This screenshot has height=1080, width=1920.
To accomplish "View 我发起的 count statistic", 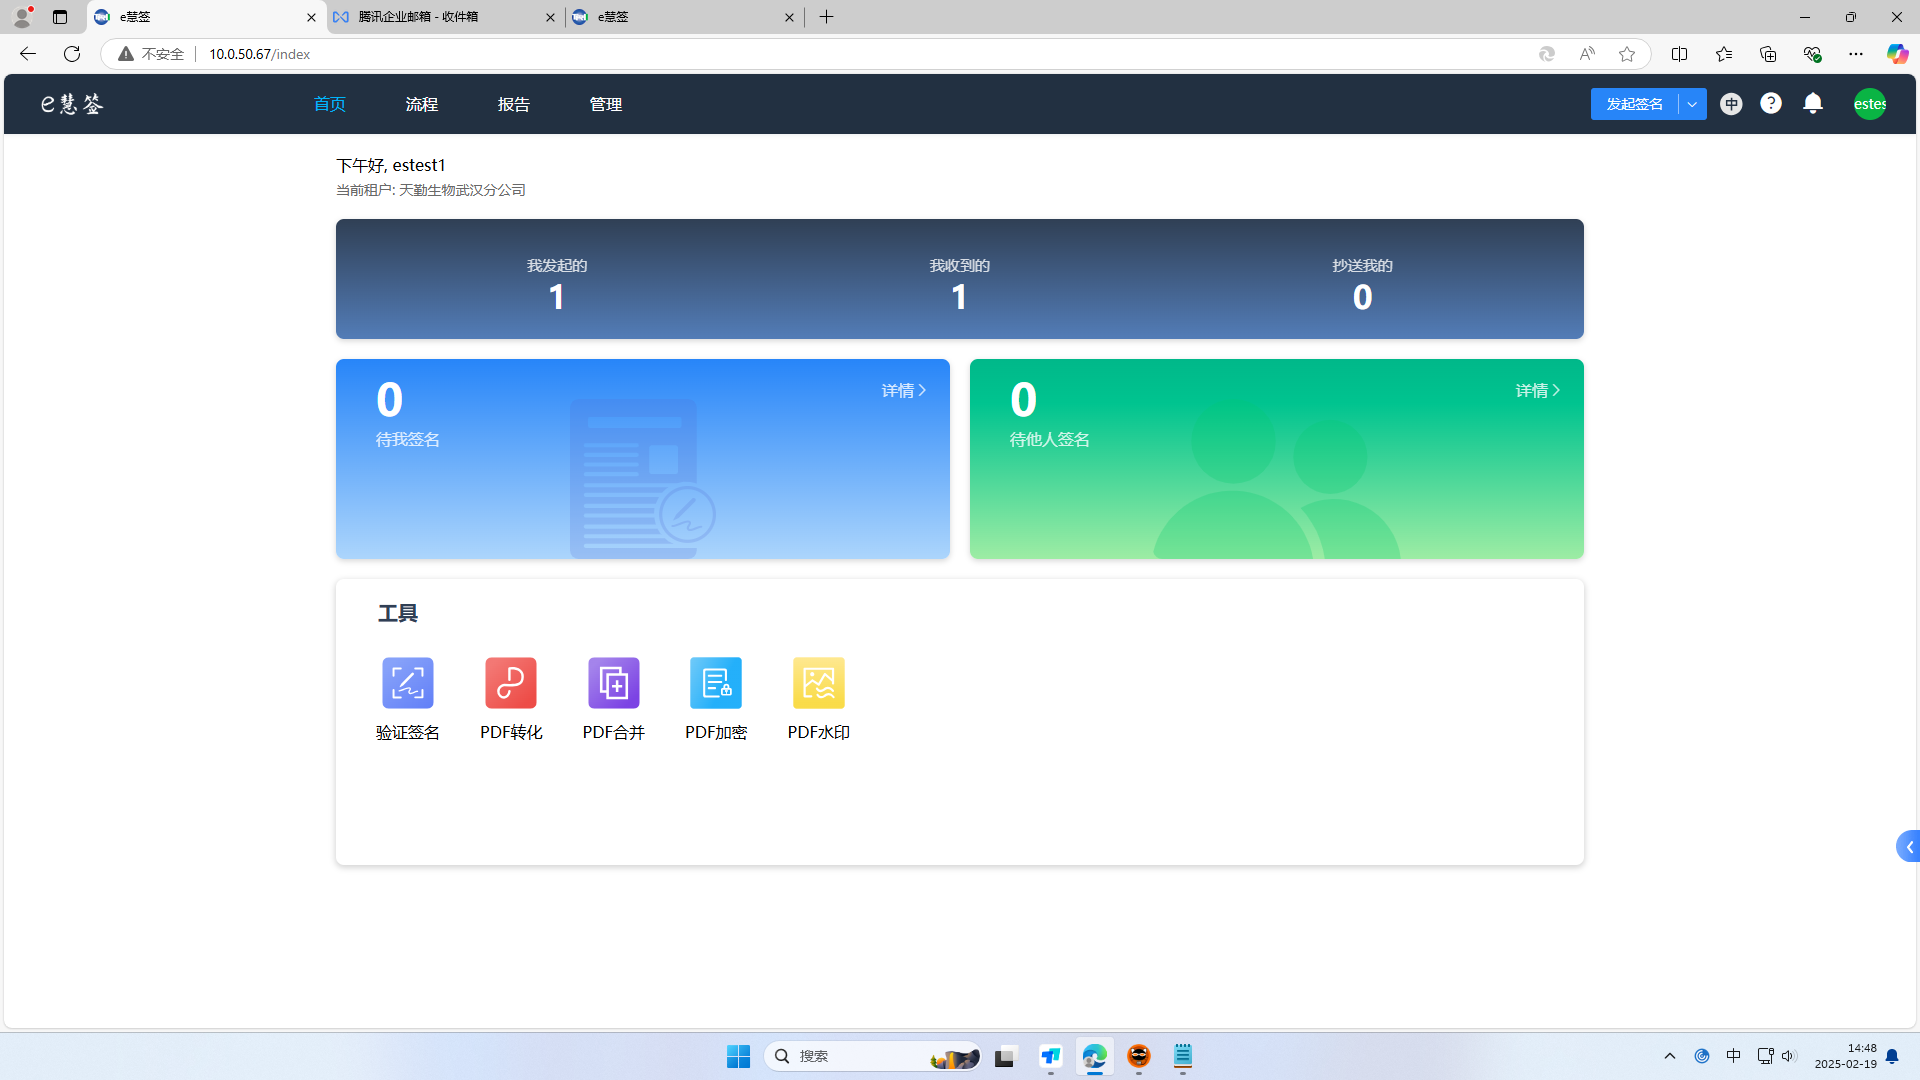I will click(x=557, y=283).
